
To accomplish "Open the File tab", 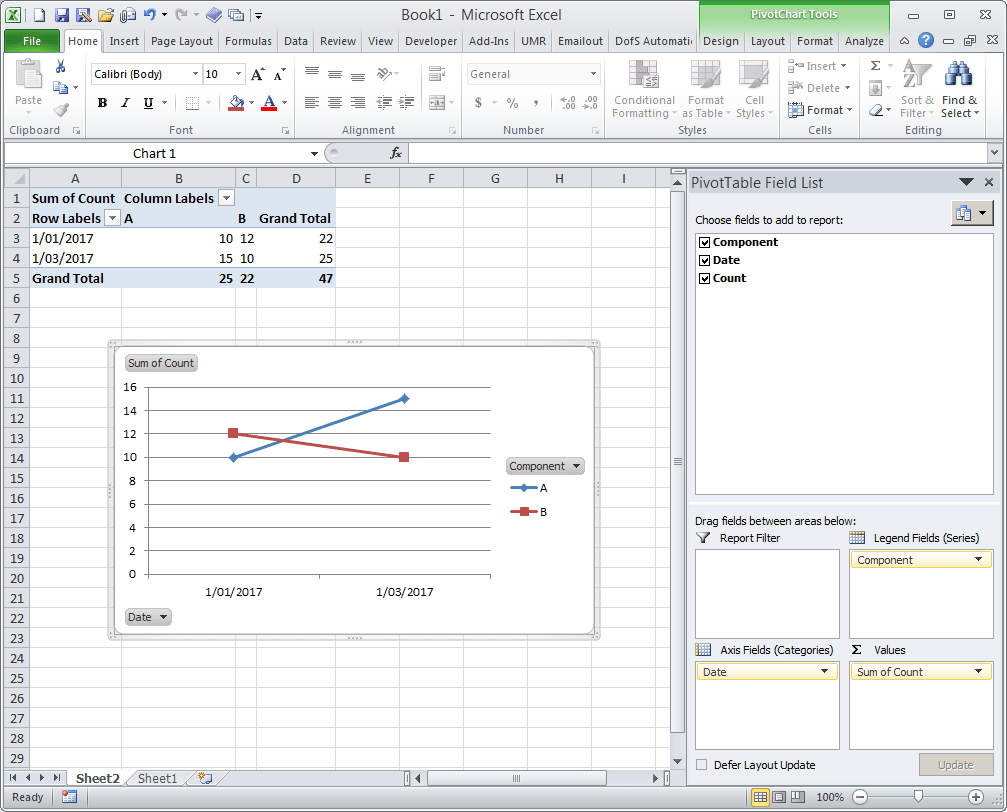I will pos(32,41).
